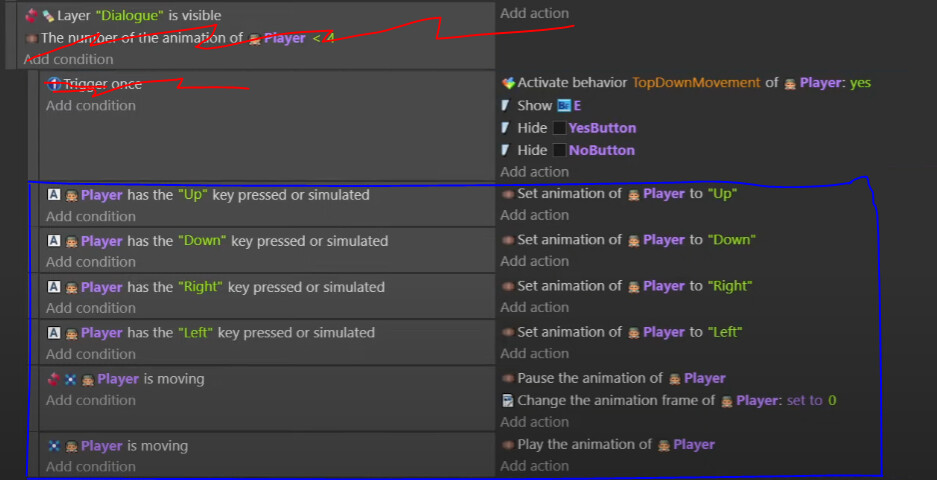Click the Player icon in the Pause animation action

pyautogui.click(x=675, y=379)
